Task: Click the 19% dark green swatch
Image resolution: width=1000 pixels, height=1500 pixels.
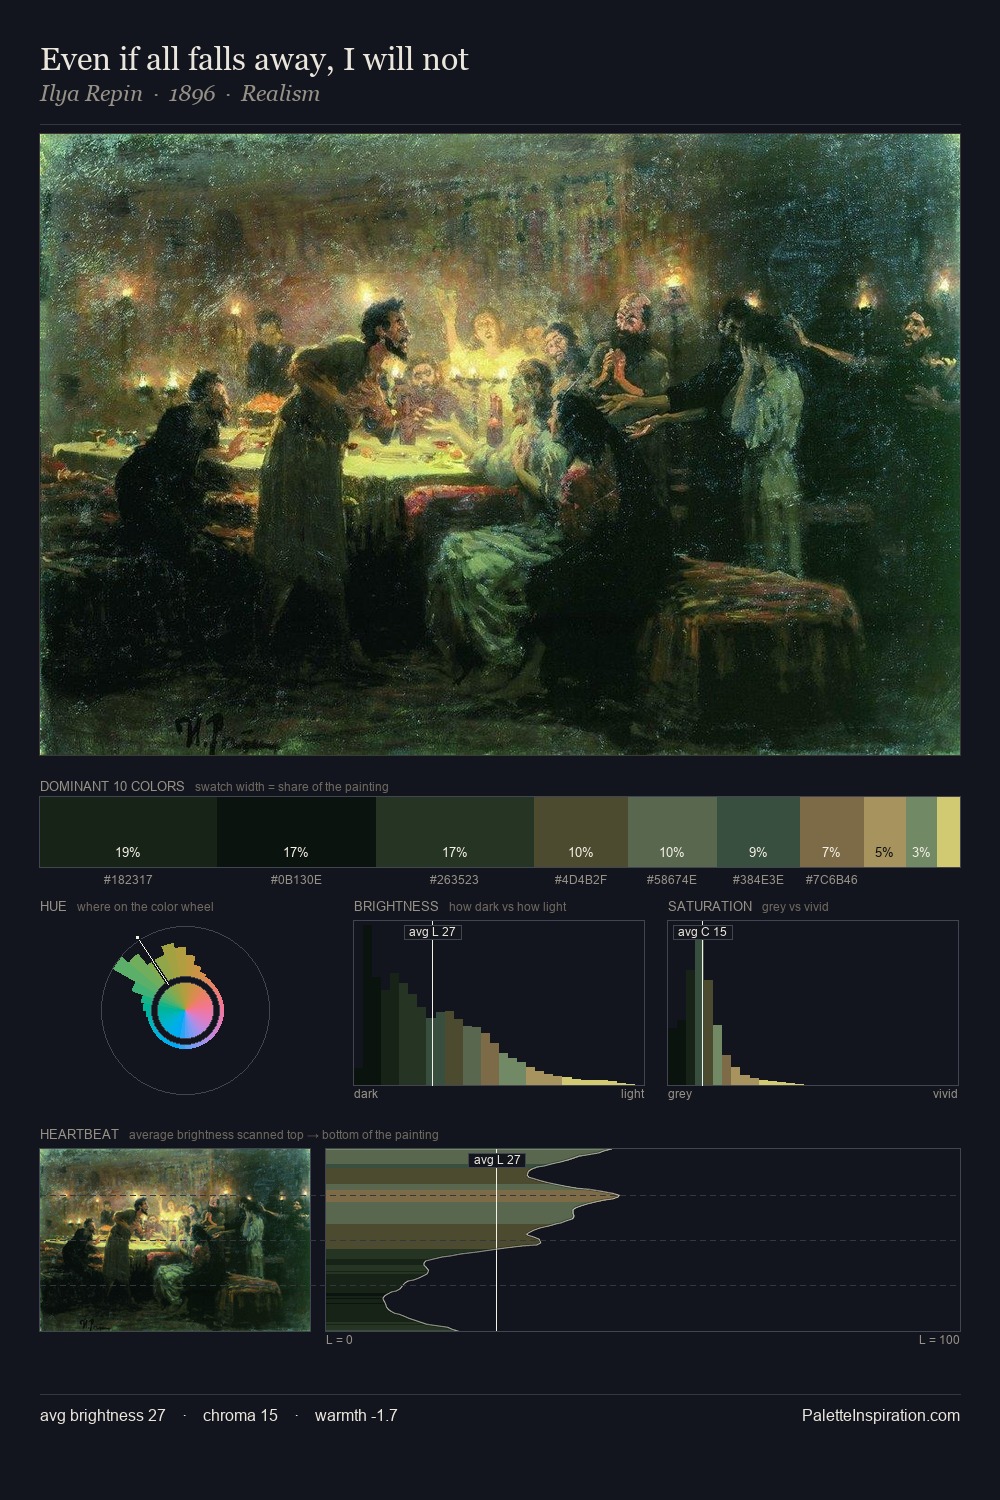Action: tap(128, 832)
